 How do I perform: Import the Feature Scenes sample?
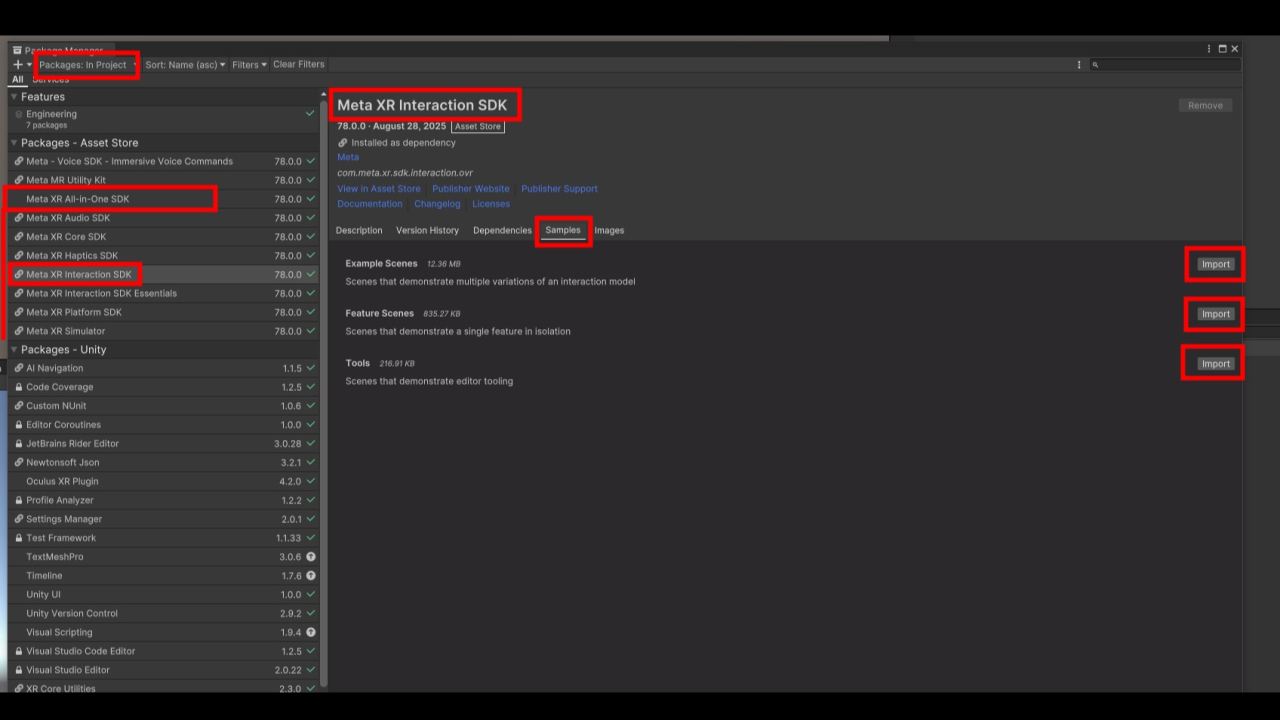1216,314
